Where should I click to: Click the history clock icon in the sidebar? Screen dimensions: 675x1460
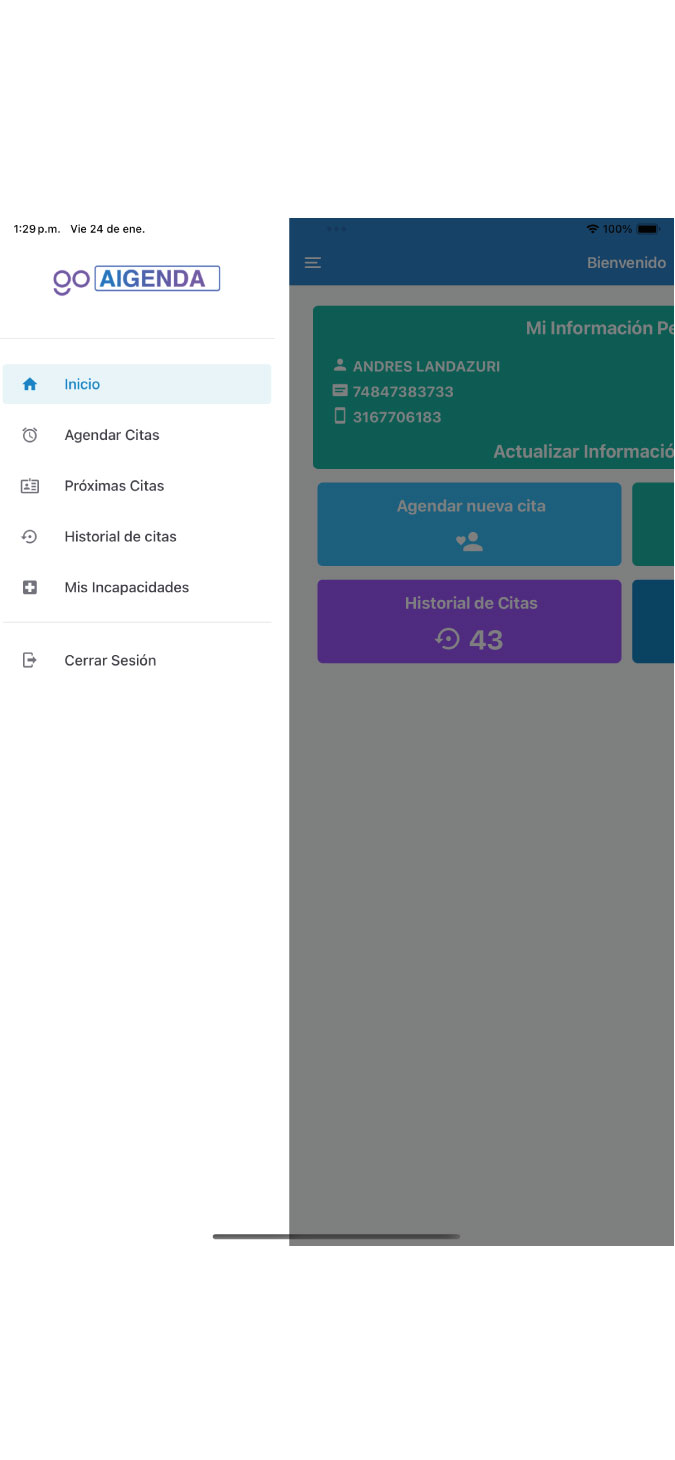tap(30, 537)
